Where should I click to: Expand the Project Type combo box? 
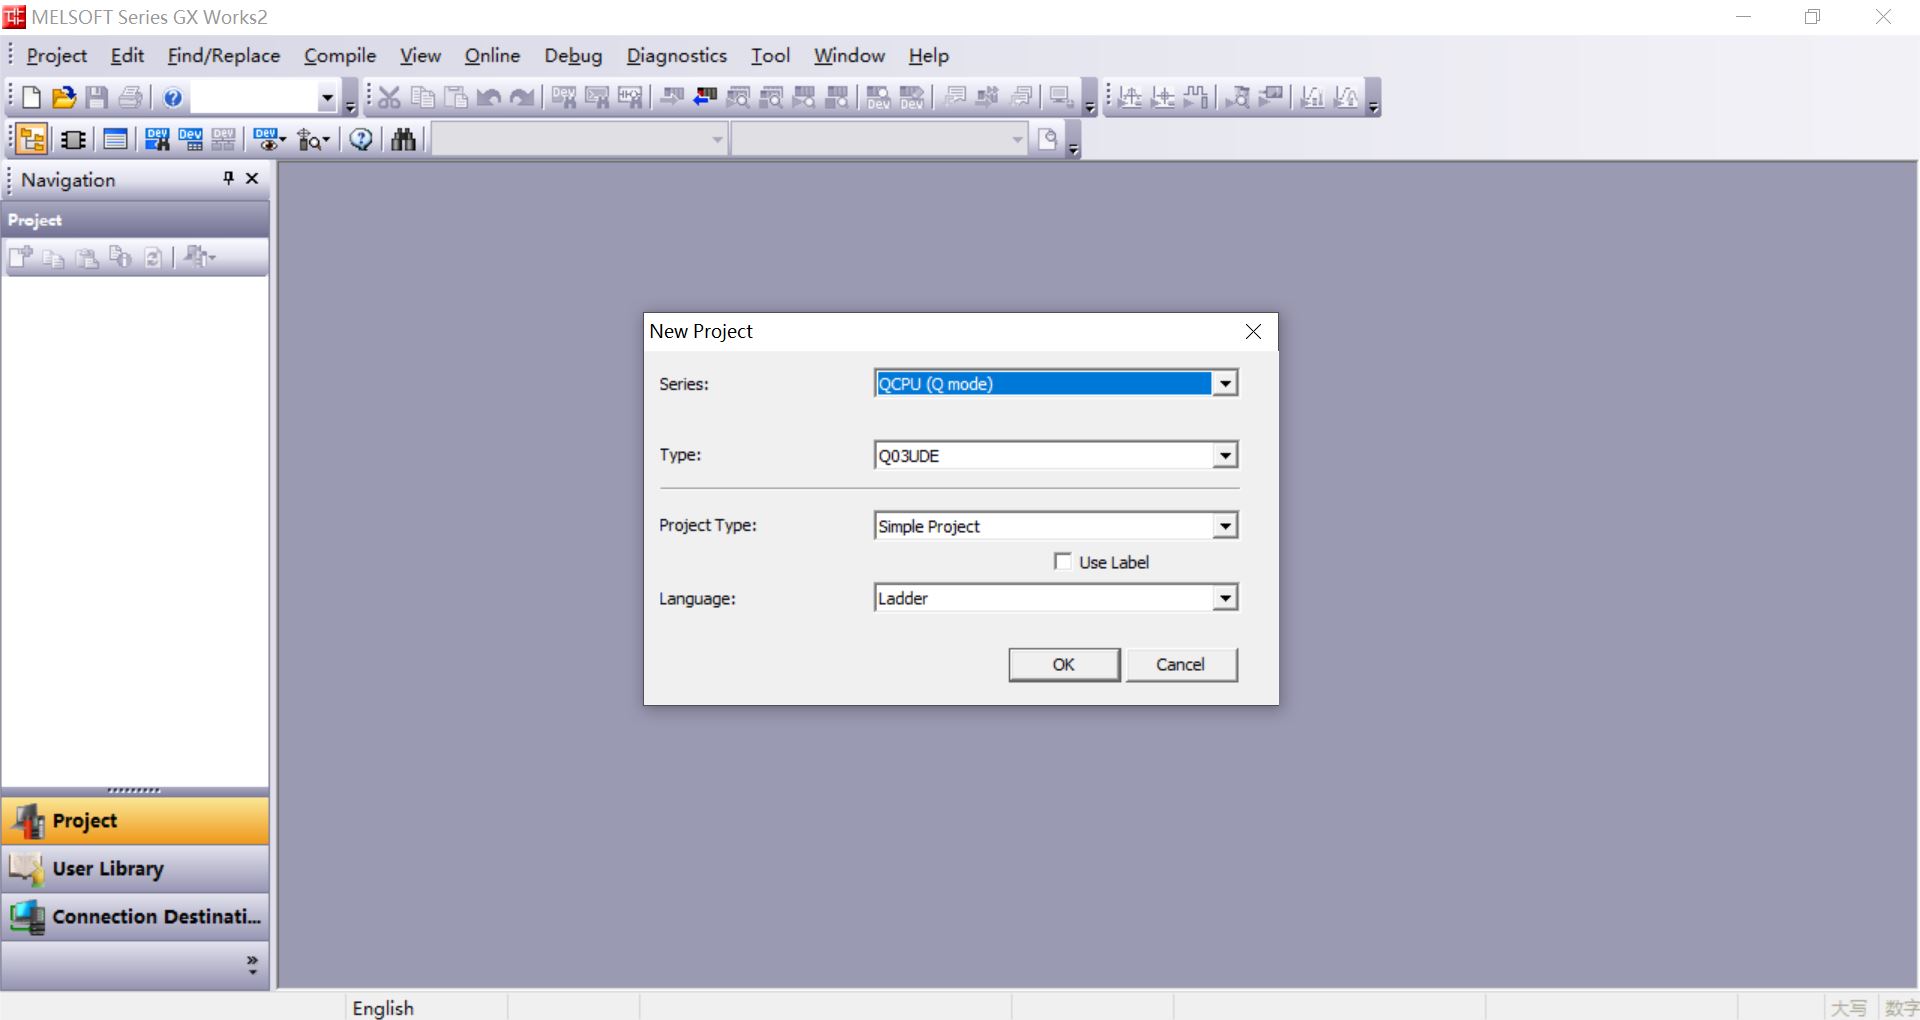(1225, 526)
